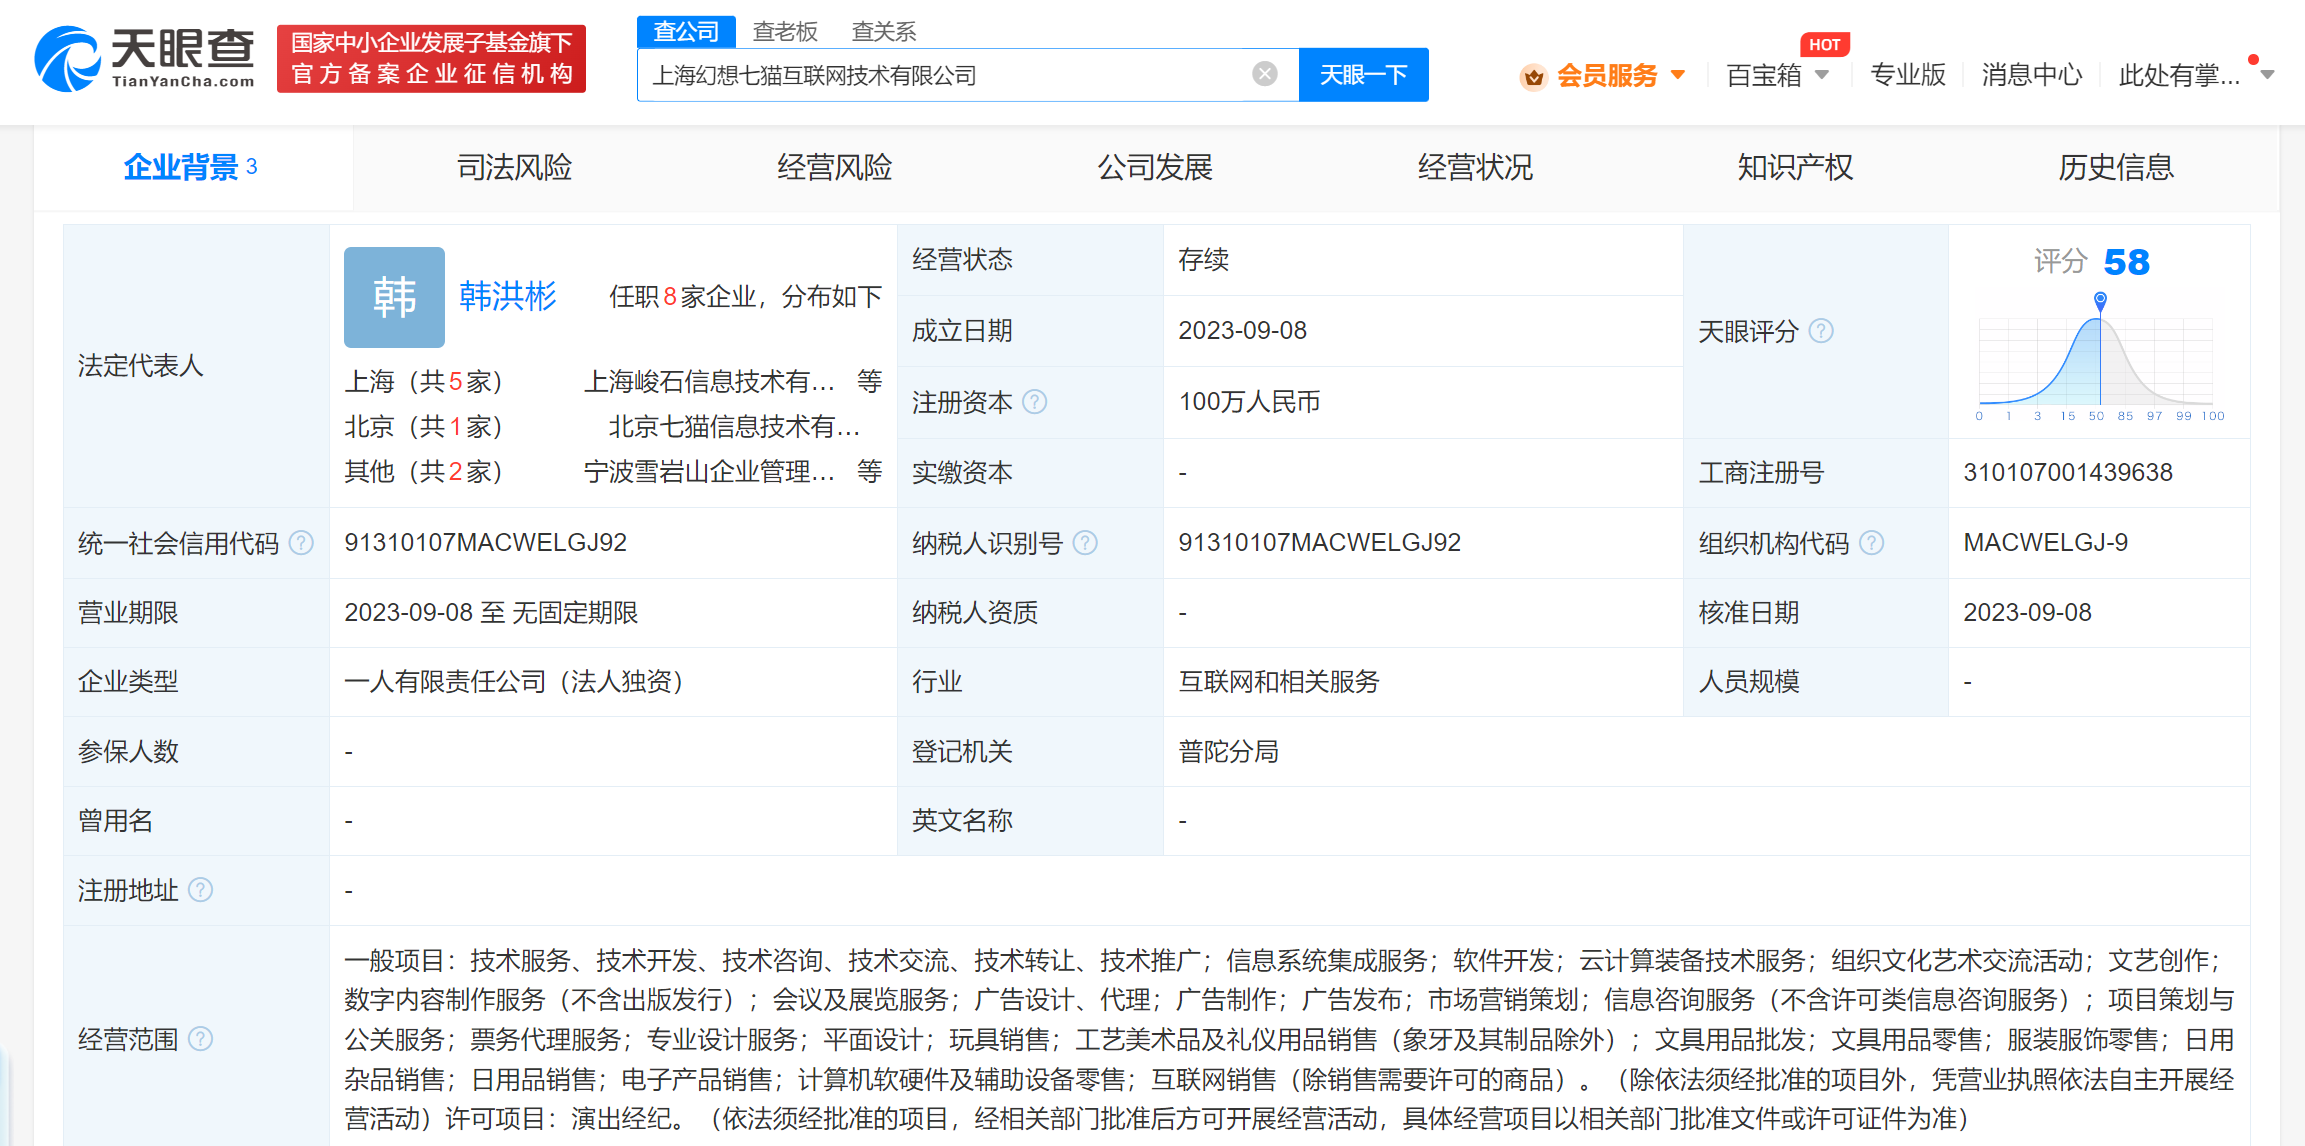Open 宁波雪岩山企业管理… company link
2305x1146 pixels.
(708, 472)
